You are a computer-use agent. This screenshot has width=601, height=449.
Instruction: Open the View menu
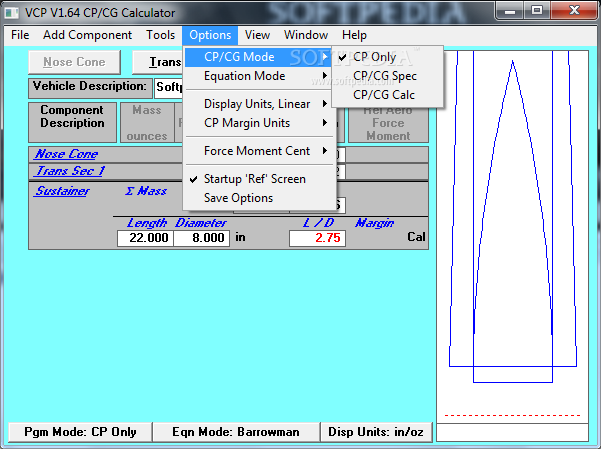point(257,35)
